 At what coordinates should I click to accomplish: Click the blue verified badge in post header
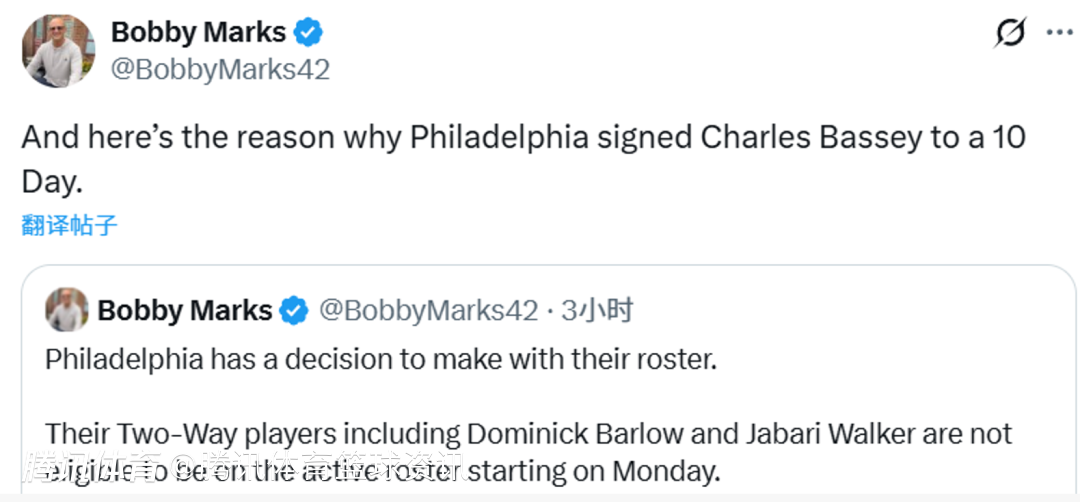point(308,32)
